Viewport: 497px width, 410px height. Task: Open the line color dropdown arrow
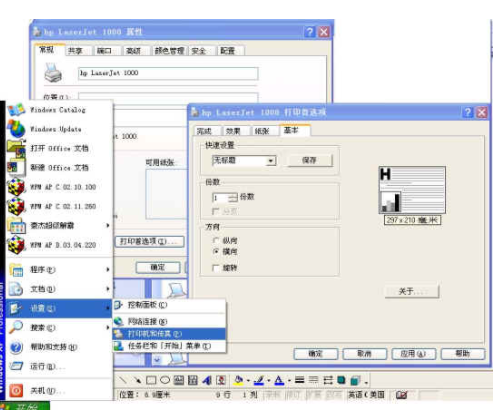268,380
